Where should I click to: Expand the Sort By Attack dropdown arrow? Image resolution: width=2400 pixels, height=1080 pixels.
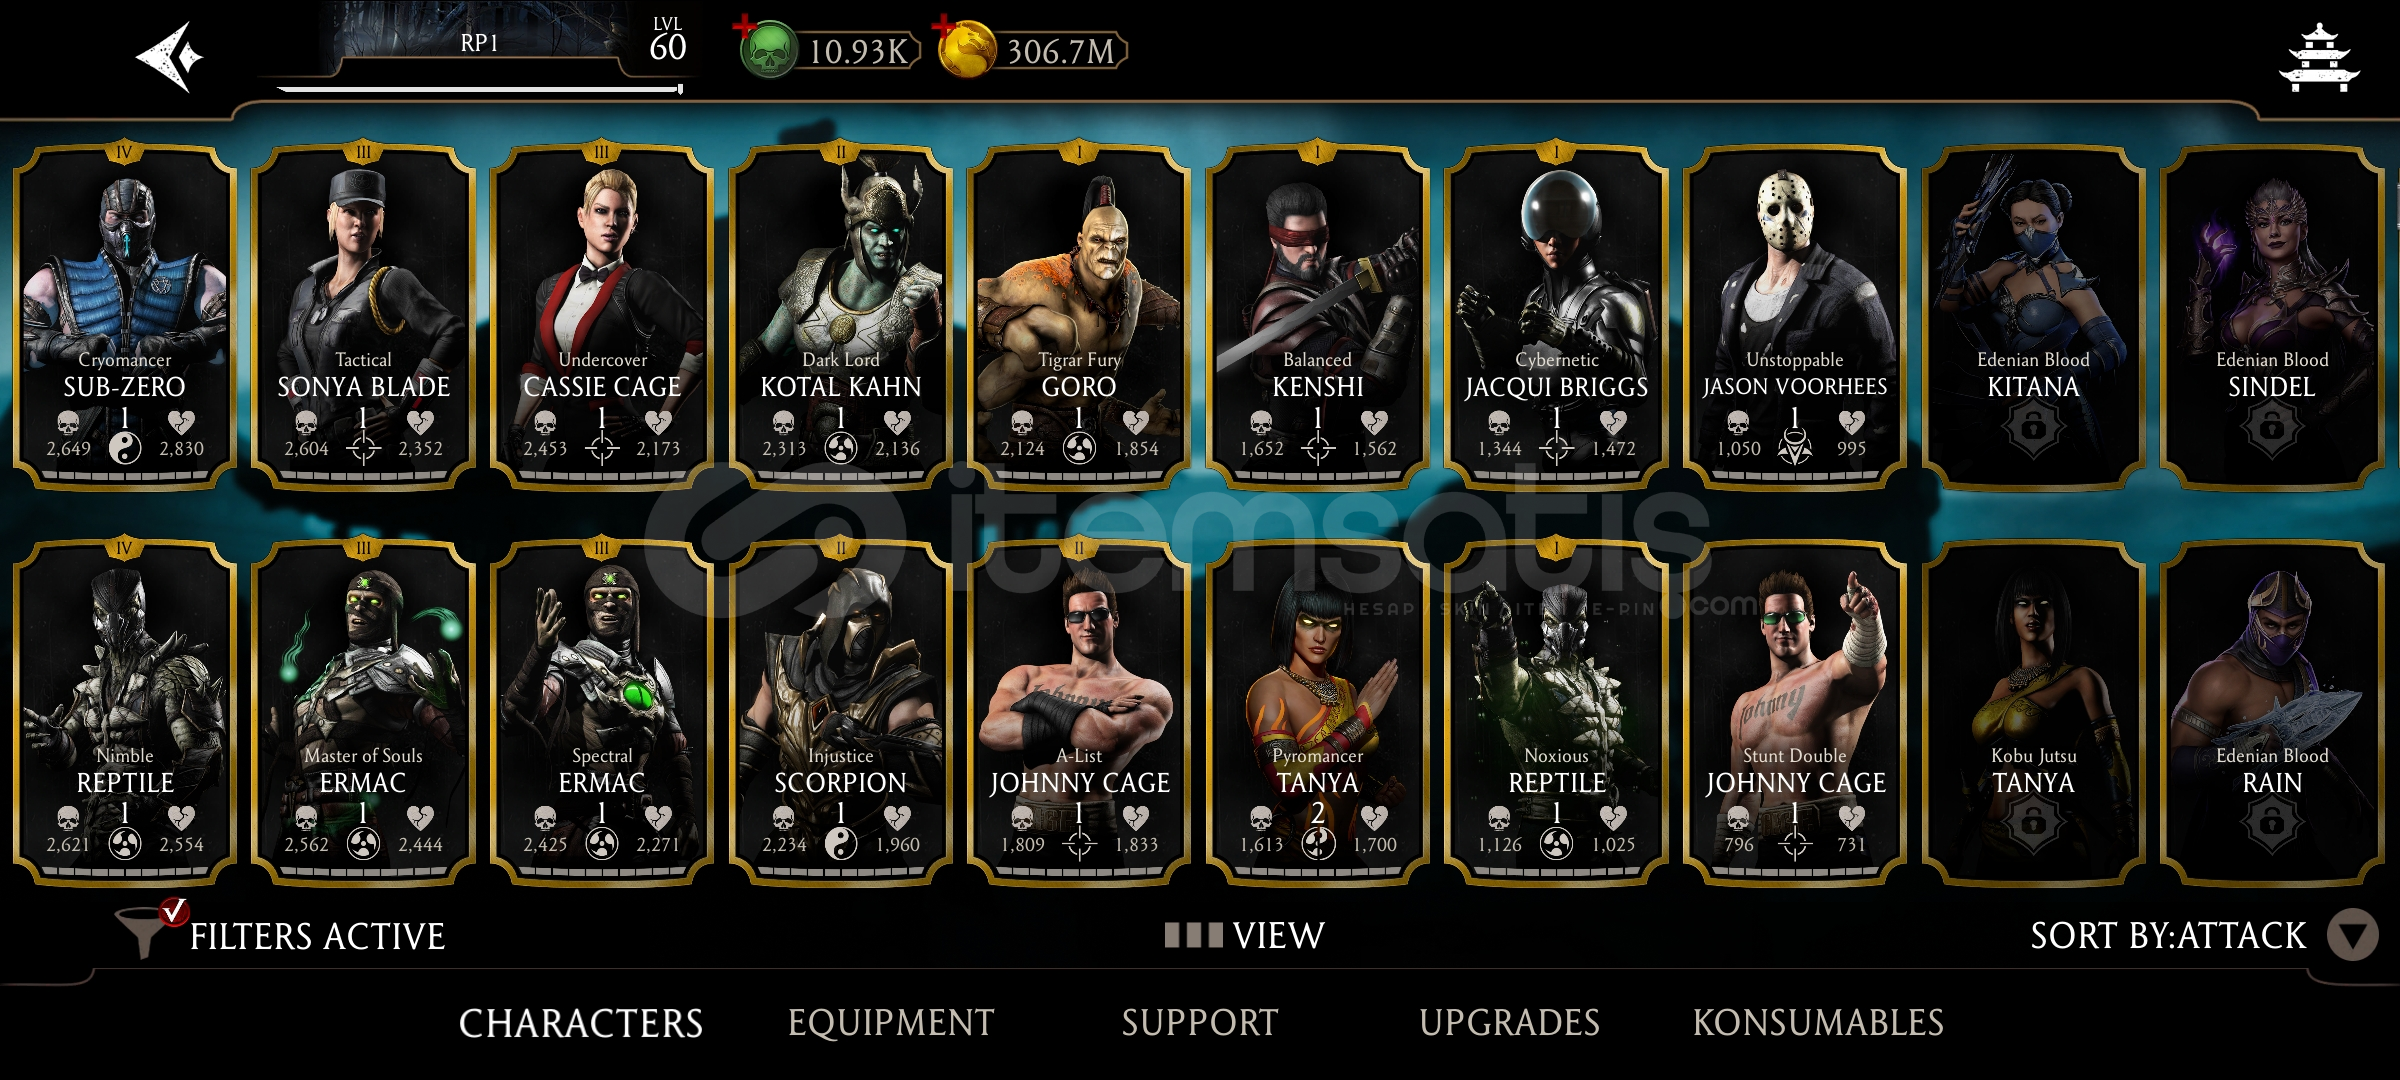[x=2352, y=936]
